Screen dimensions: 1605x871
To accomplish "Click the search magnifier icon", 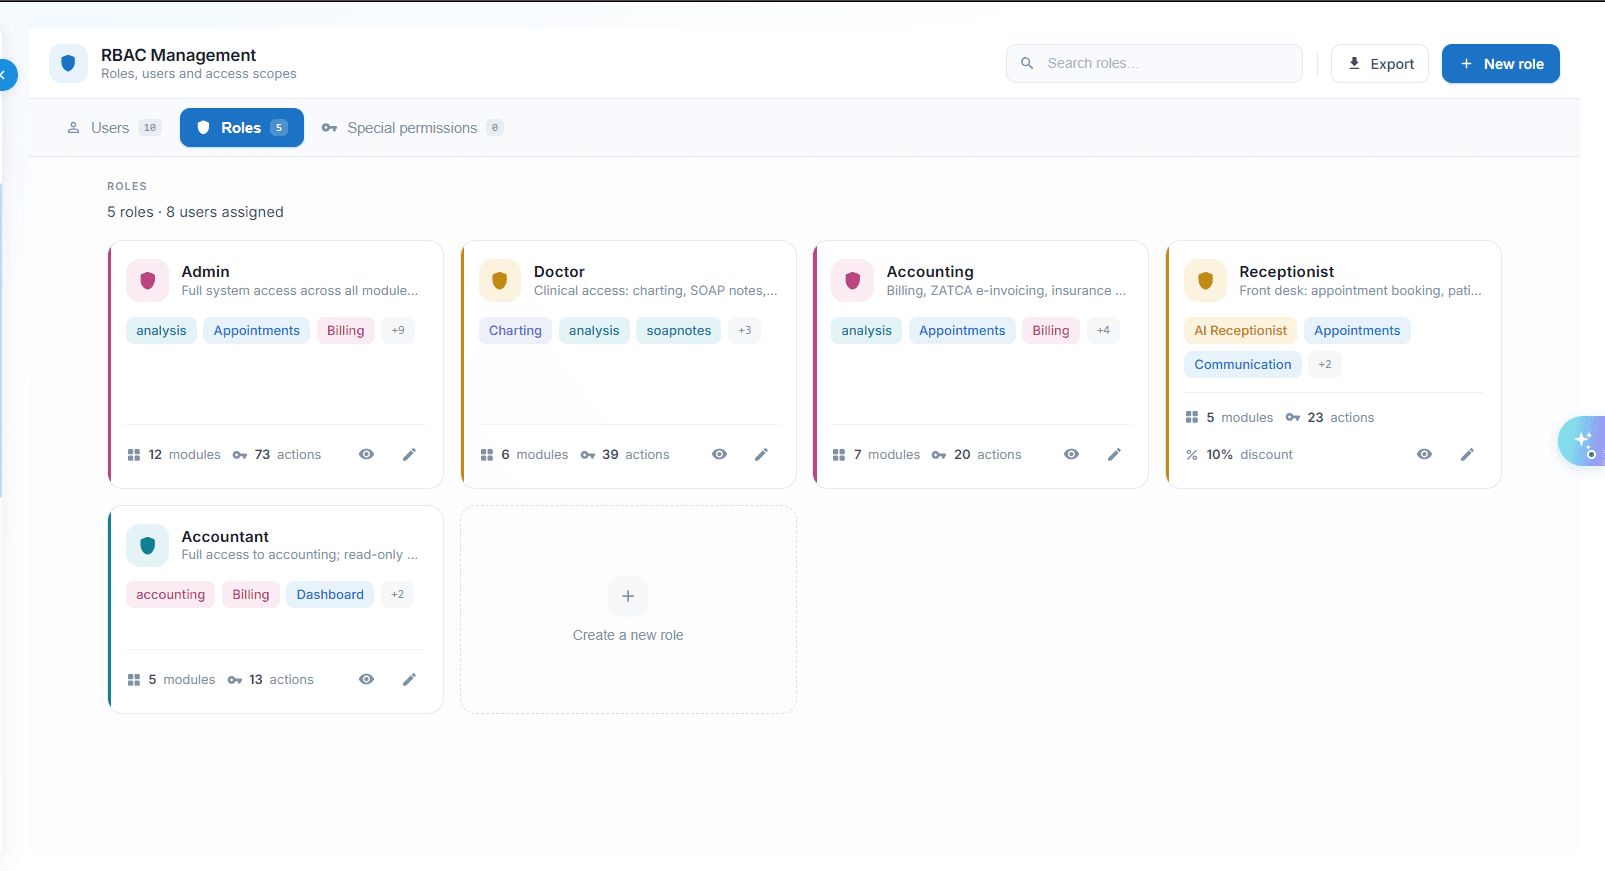I will point(1027,63).
